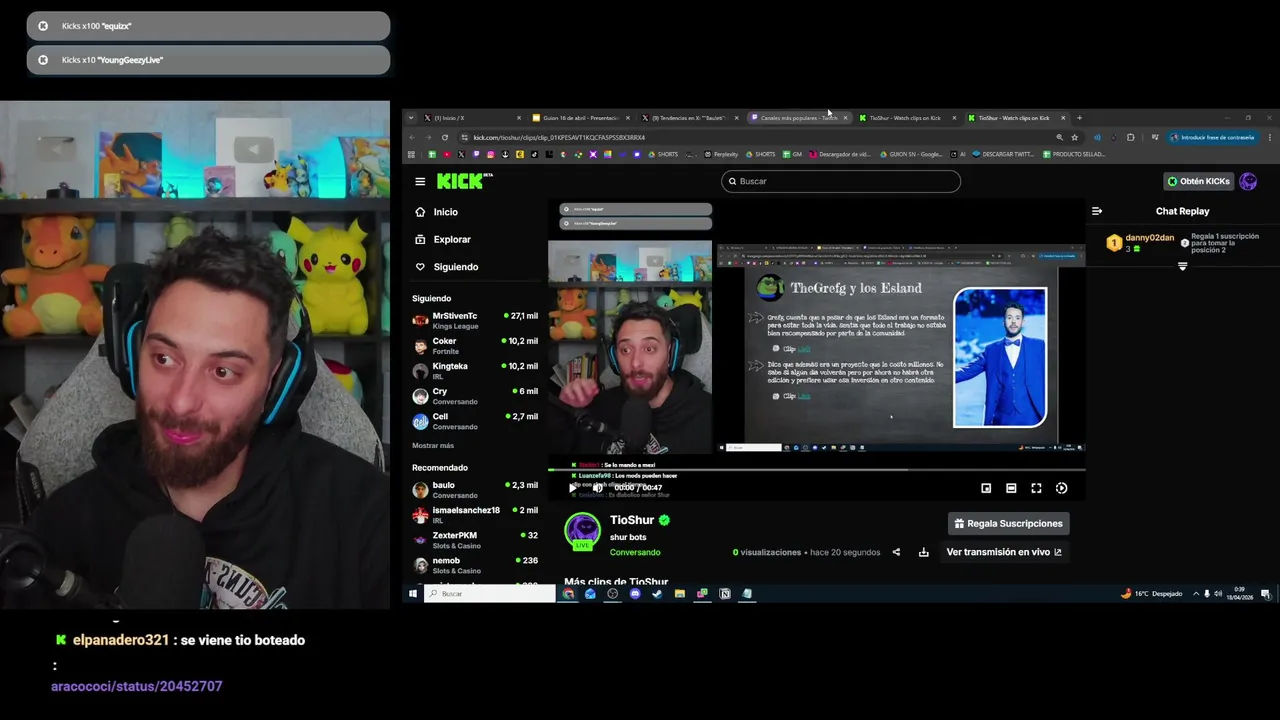Open ismaelsanchez18 recommended channel
1280x720 pixels.
pyautogui.click(x=475, y=514)
